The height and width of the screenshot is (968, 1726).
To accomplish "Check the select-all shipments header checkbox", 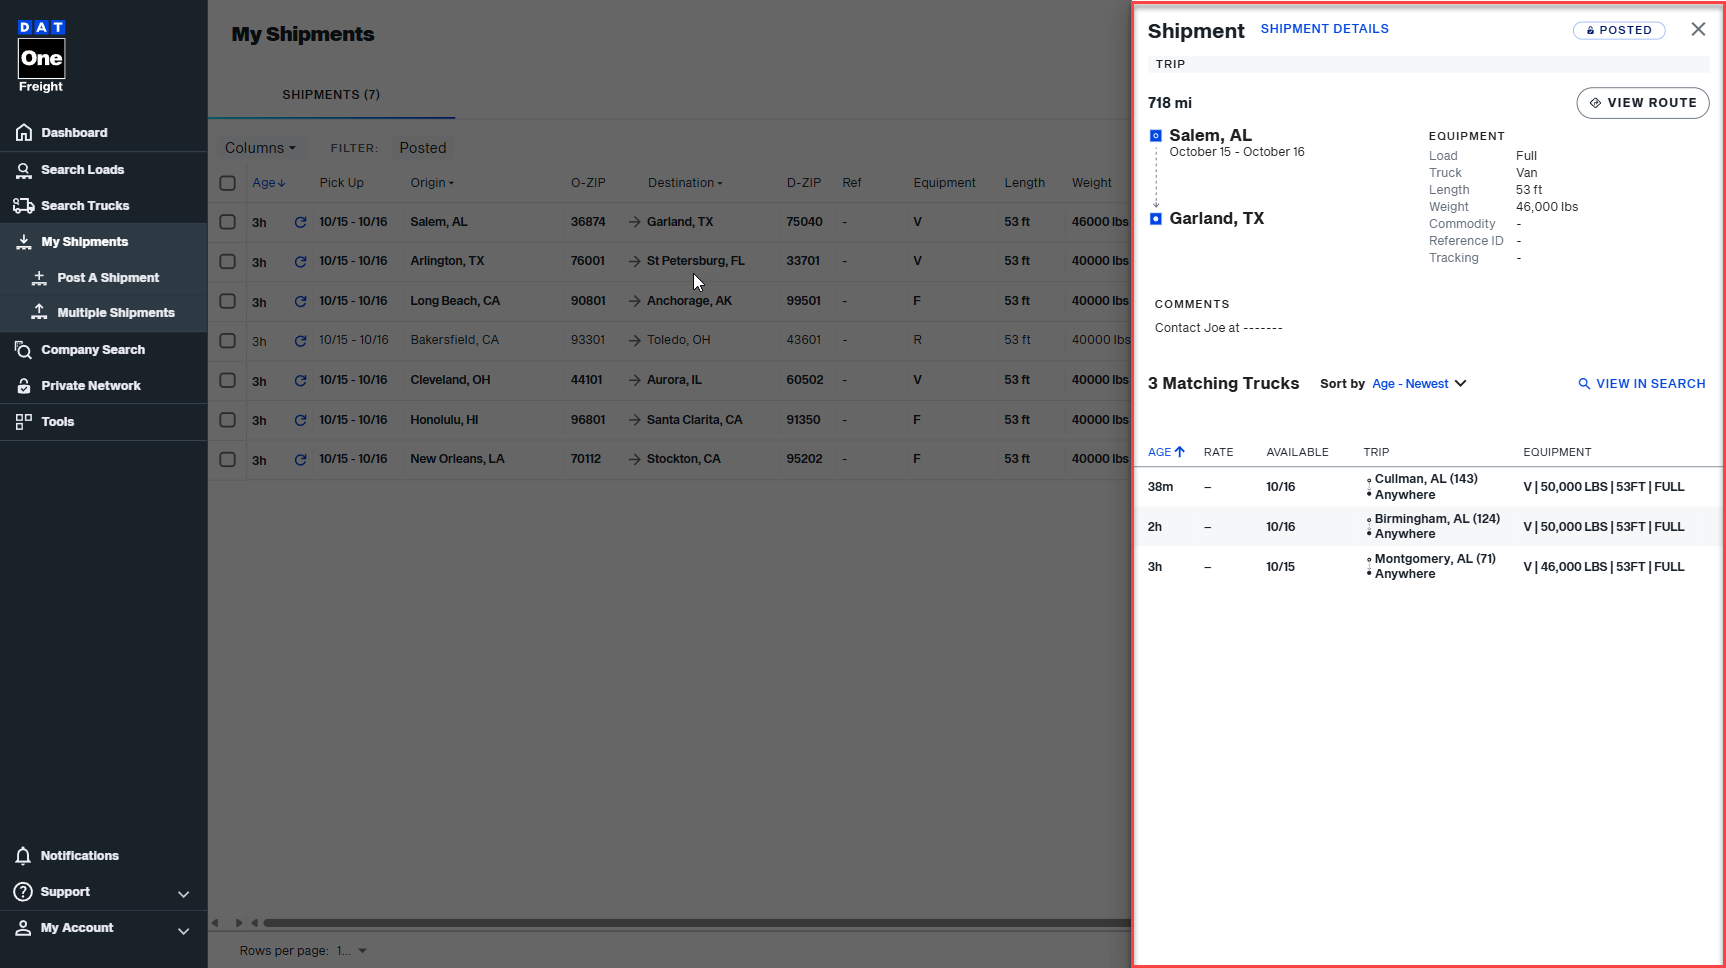I will pyautogui.click(x=228, y=183).
